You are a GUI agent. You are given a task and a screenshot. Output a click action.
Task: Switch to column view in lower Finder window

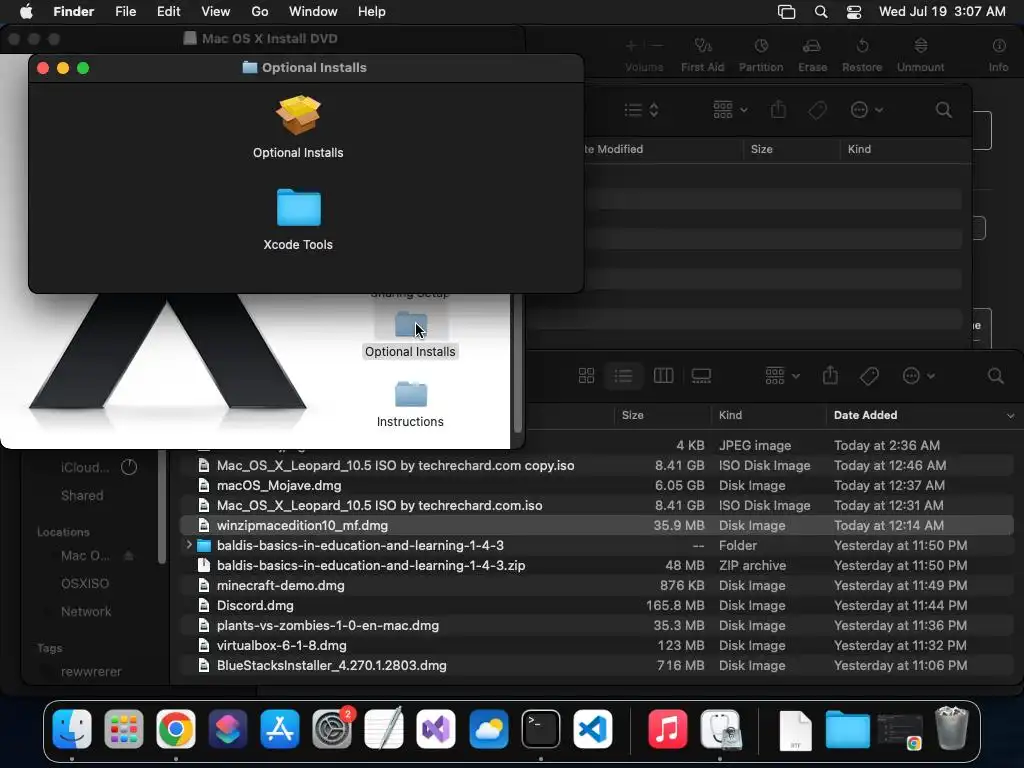click(663, 376)
